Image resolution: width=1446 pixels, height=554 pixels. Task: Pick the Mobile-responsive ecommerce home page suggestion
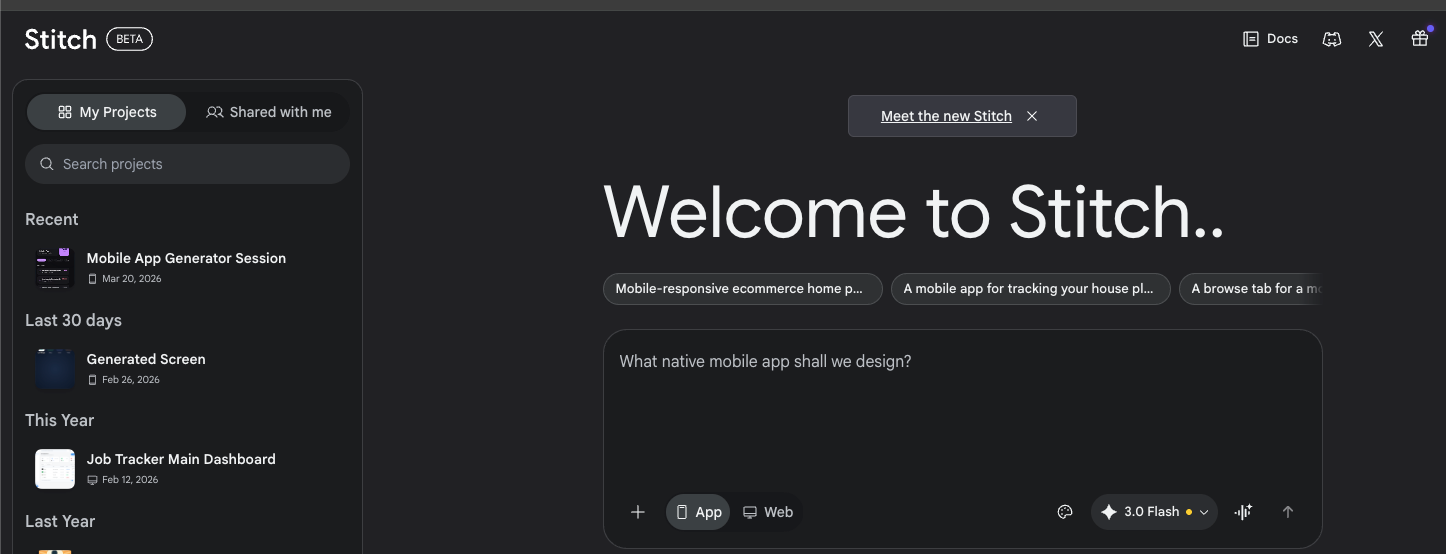click(742, 288)
